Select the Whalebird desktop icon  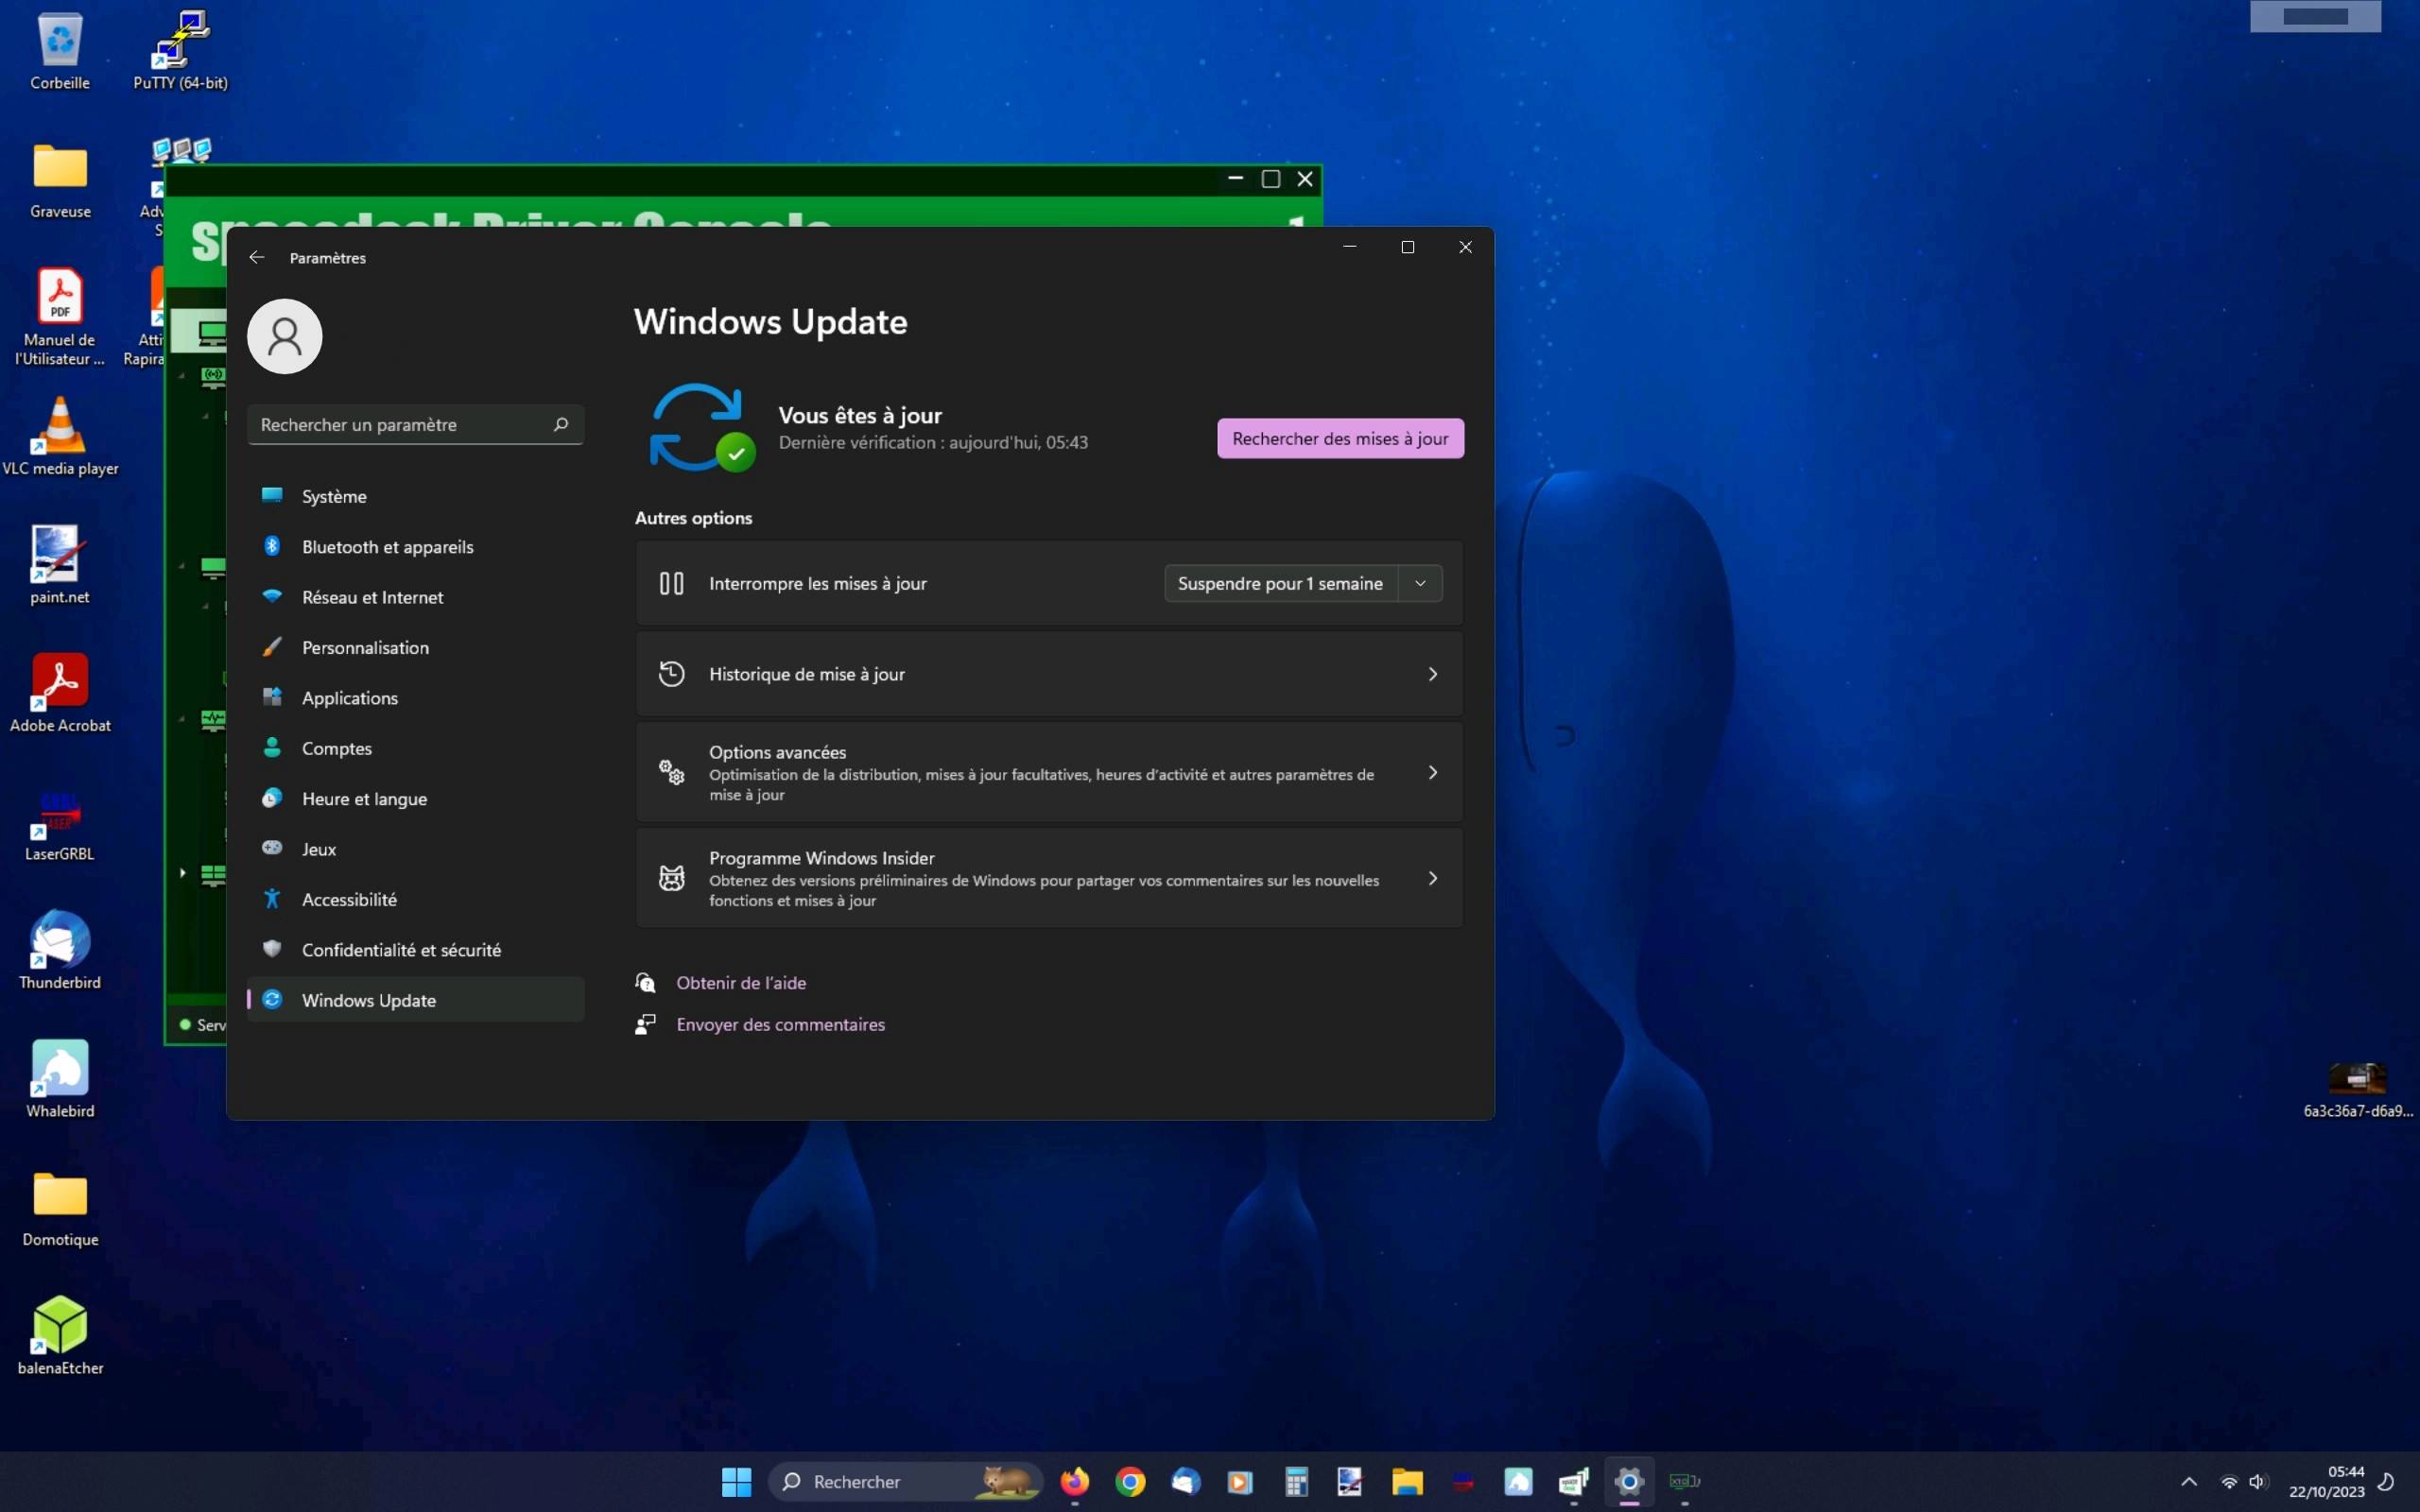(x=60, y=1080)
